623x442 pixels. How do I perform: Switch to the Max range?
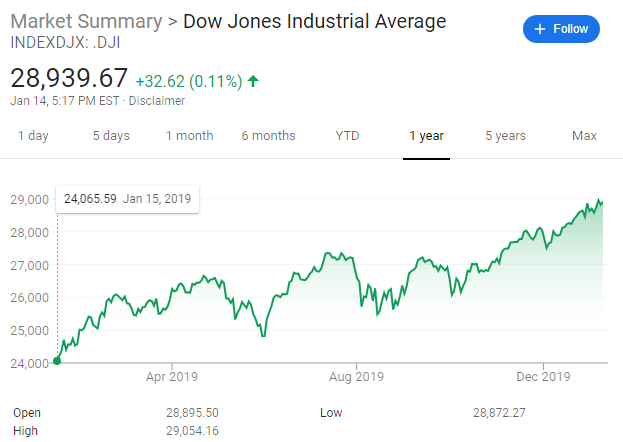(x=584, y=136)
